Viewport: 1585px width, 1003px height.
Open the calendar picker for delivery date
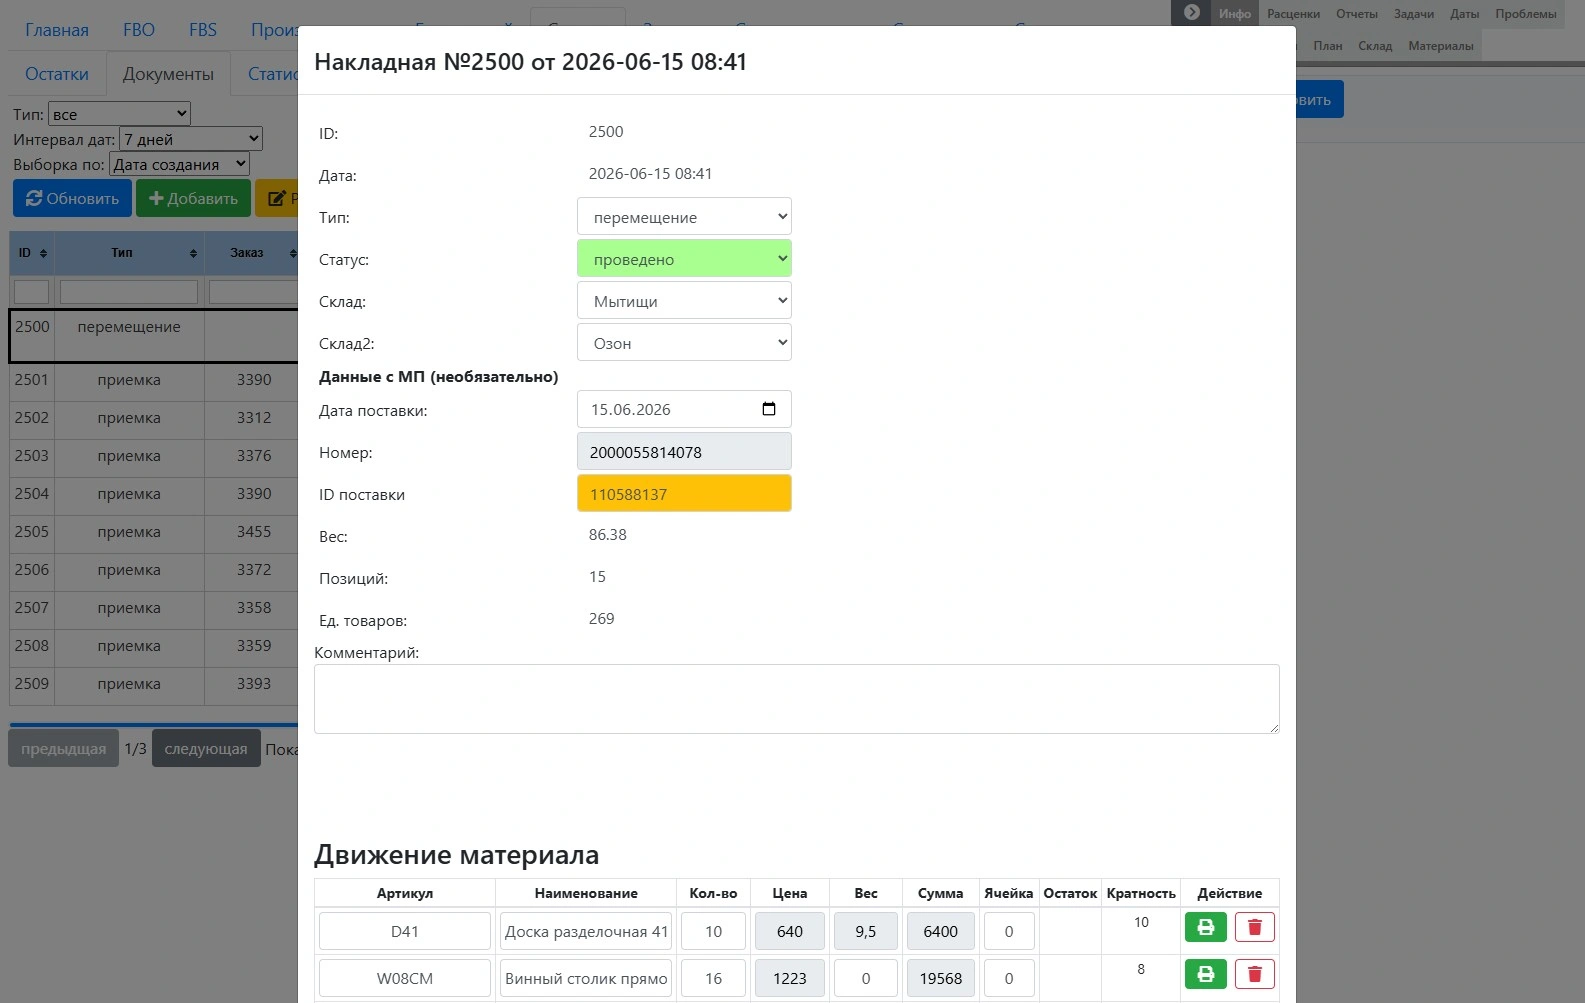[x=768, y=409]
